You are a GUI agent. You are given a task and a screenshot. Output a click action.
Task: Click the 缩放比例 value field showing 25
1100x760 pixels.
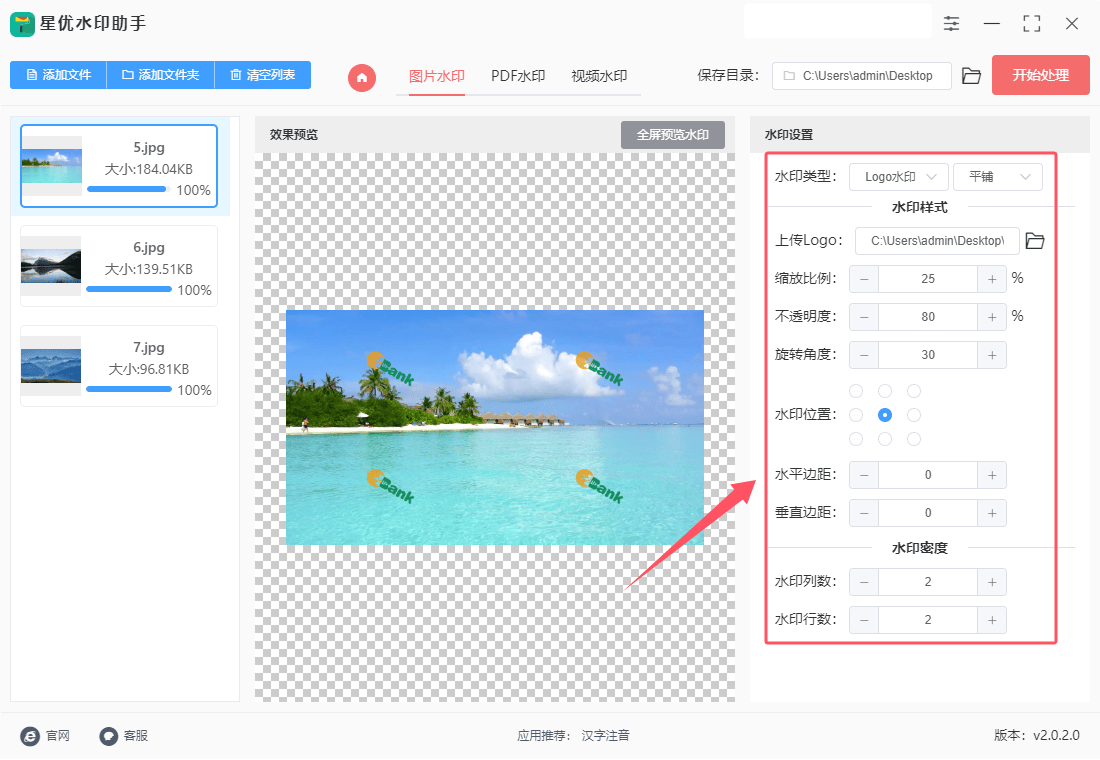(927, 279)
